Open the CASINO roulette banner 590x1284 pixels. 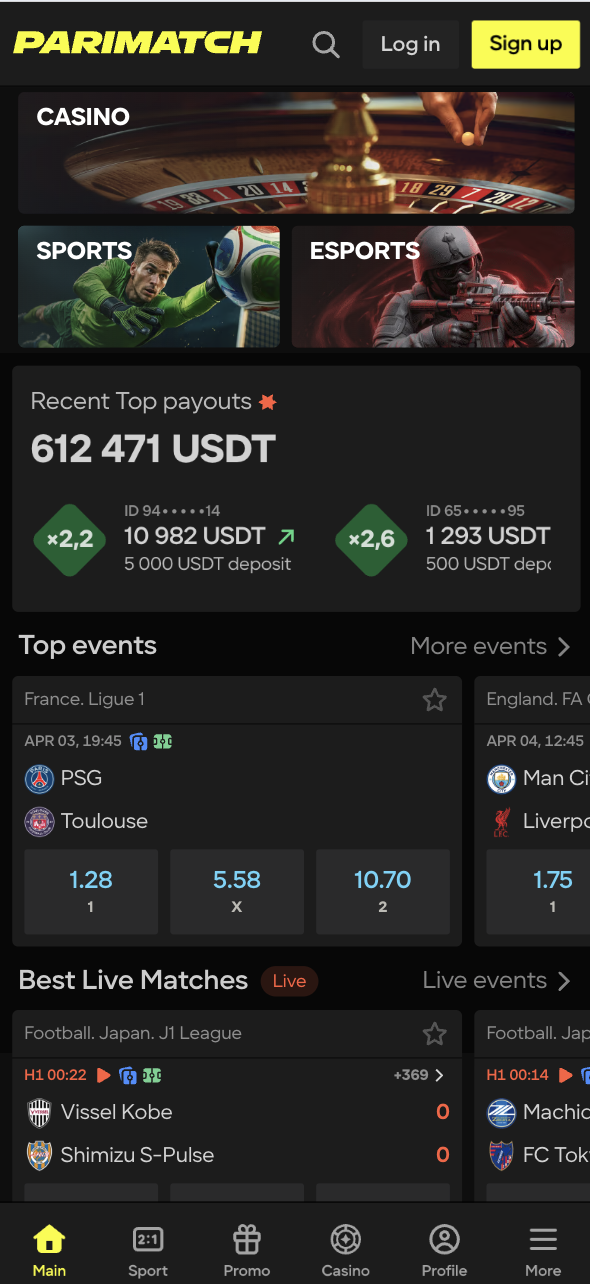296,153
